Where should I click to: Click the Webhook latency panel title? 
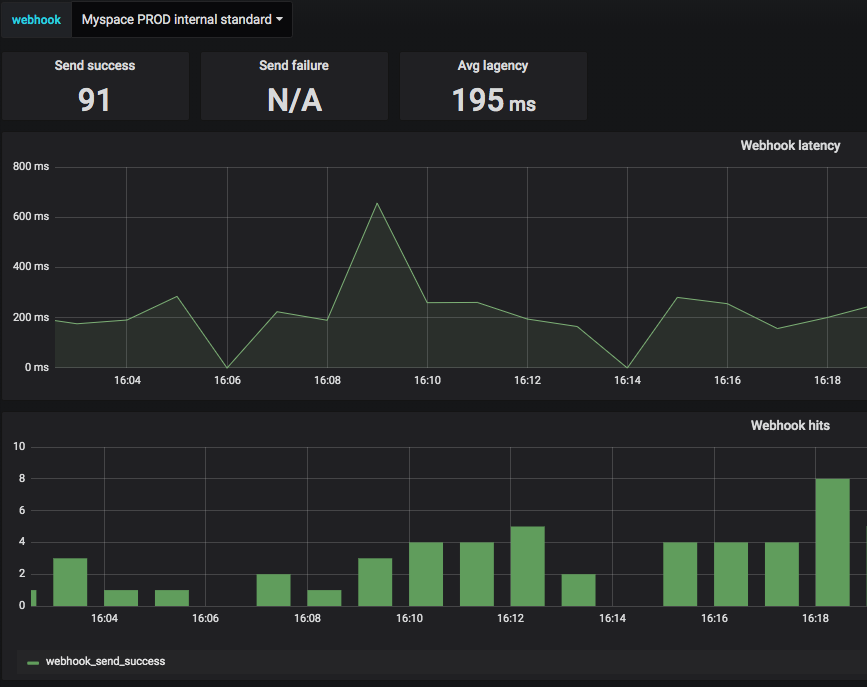pos(790,145)
